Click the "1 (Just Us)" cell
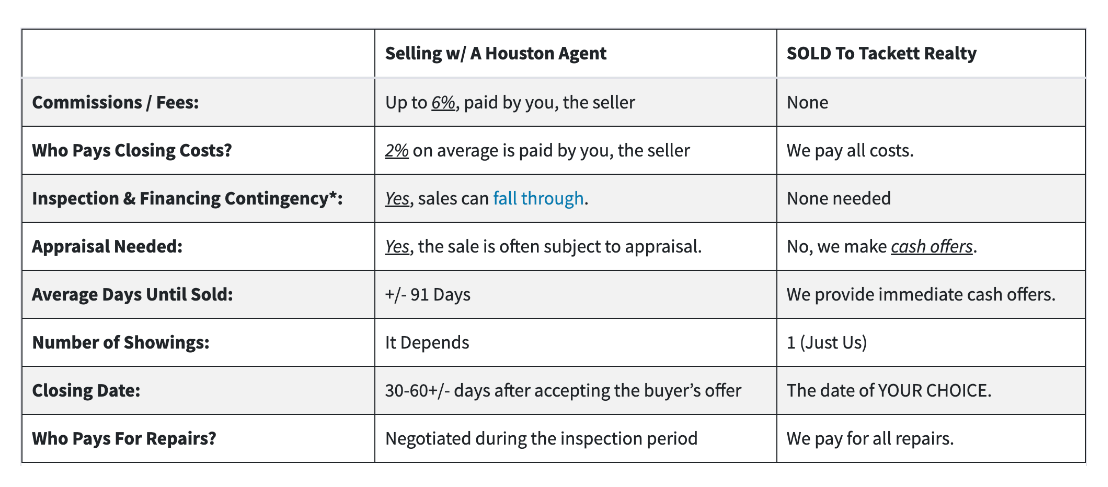Image resolution: width=1108 pixels, height=487 pixels. 826,342
